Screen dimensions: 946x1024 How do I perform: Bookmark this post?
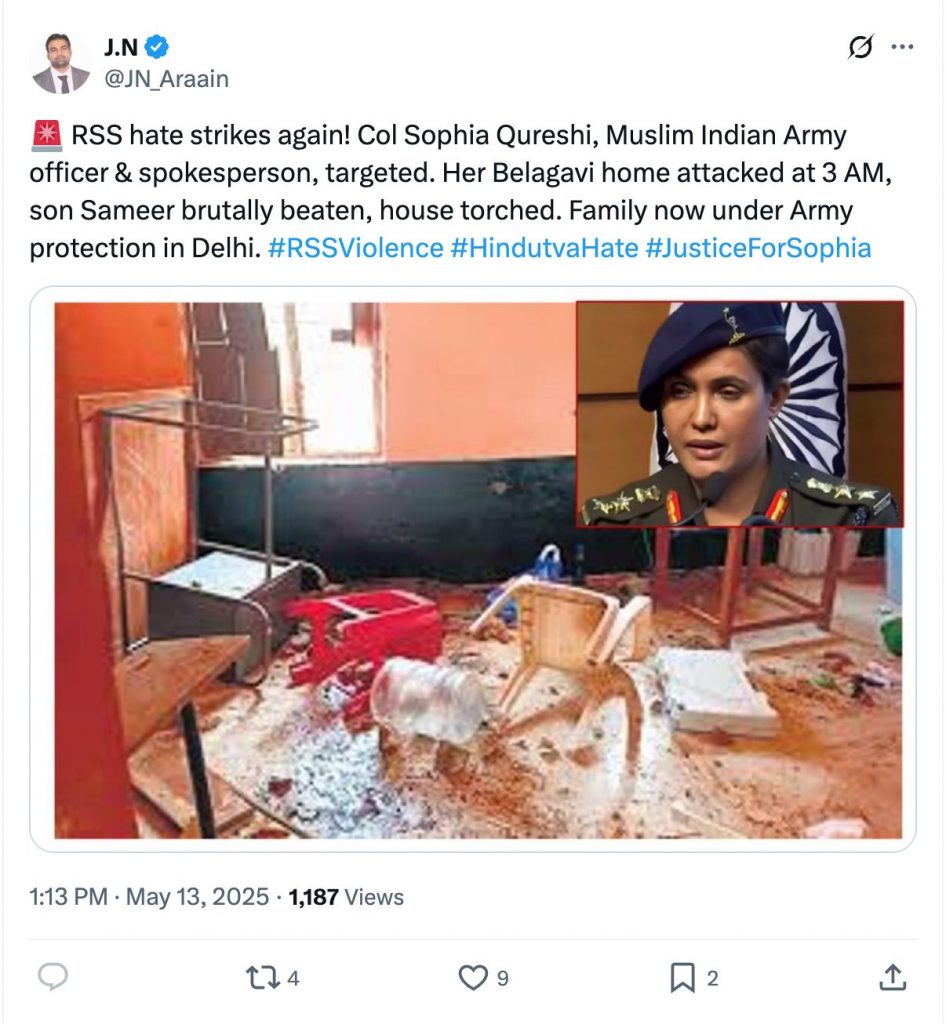tap(682, 977)
